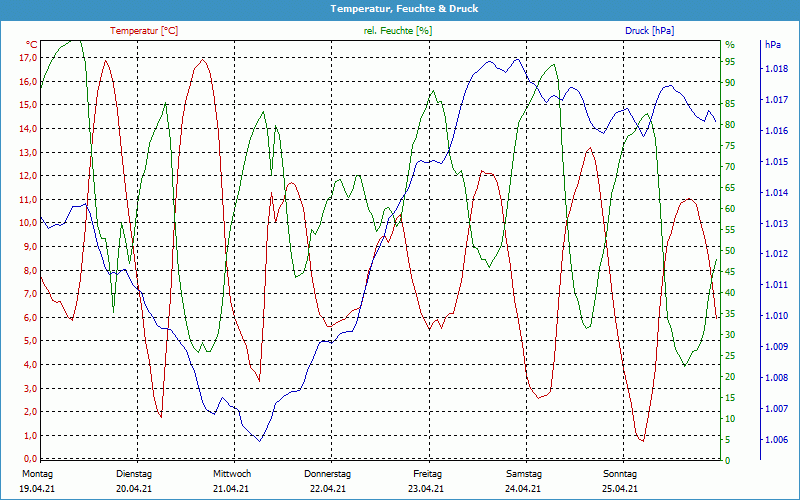Click the 'Donnerstag' day label

tap(328, 474)
